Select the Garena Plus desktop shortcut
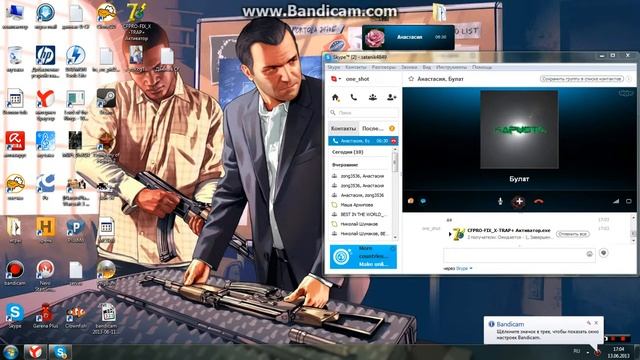Viewport: 640px width, 360px height. 45,316
